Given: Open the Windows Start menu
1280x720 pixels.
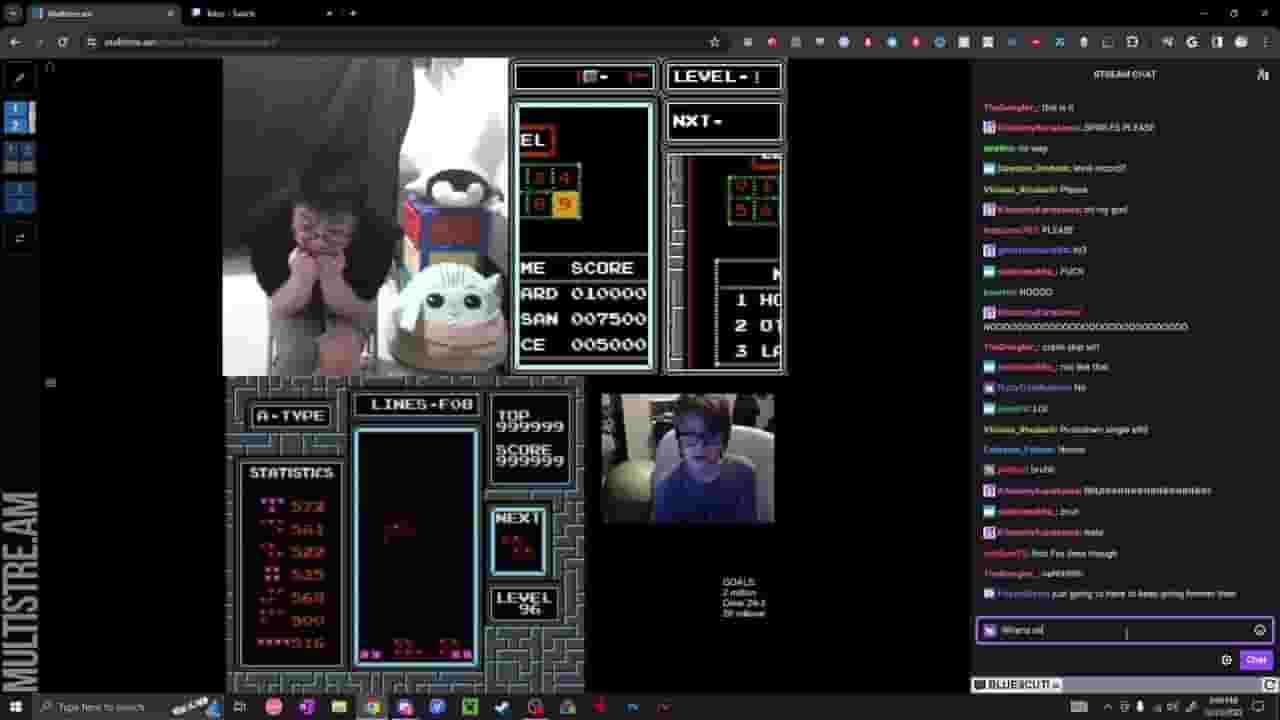Looking at the screenshot, I should click(x=16, y=707).
